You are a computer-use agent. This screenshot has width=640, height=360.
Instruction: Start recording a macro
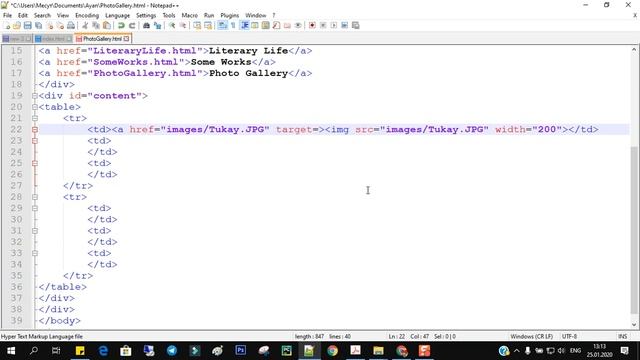click(x=312, y=25)
